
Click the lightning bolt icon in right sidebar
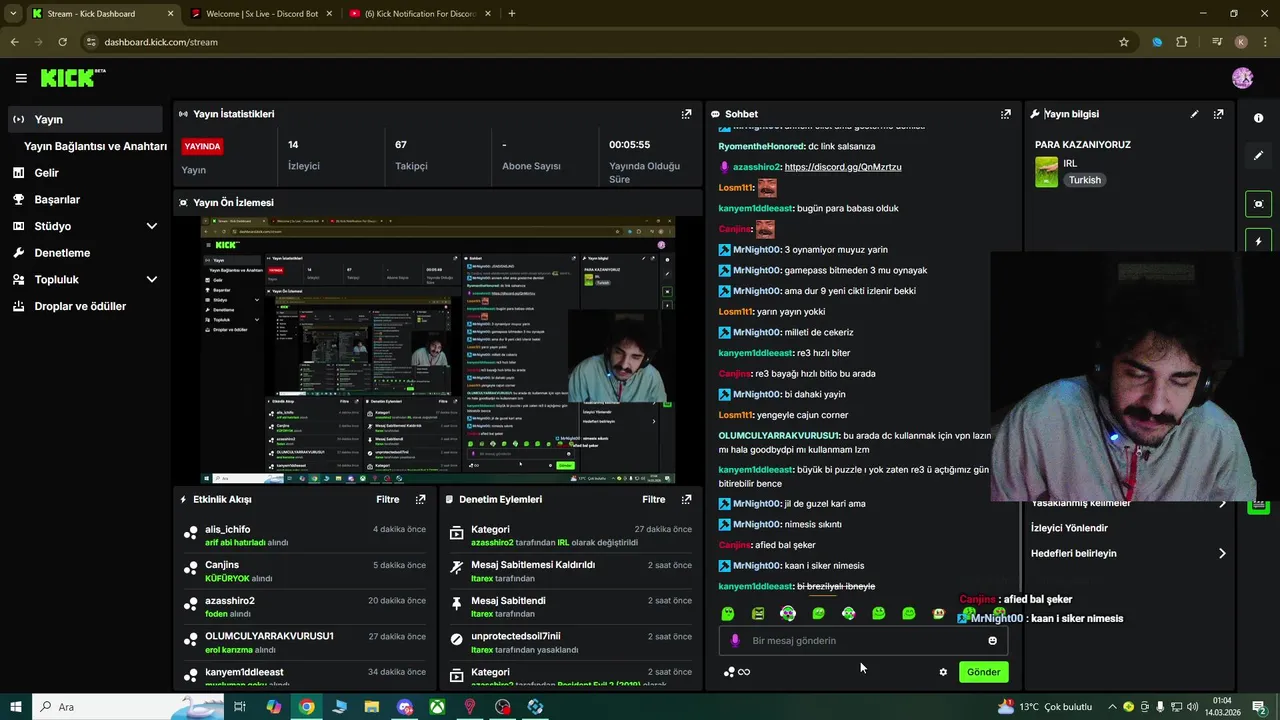pos(1258,241)
